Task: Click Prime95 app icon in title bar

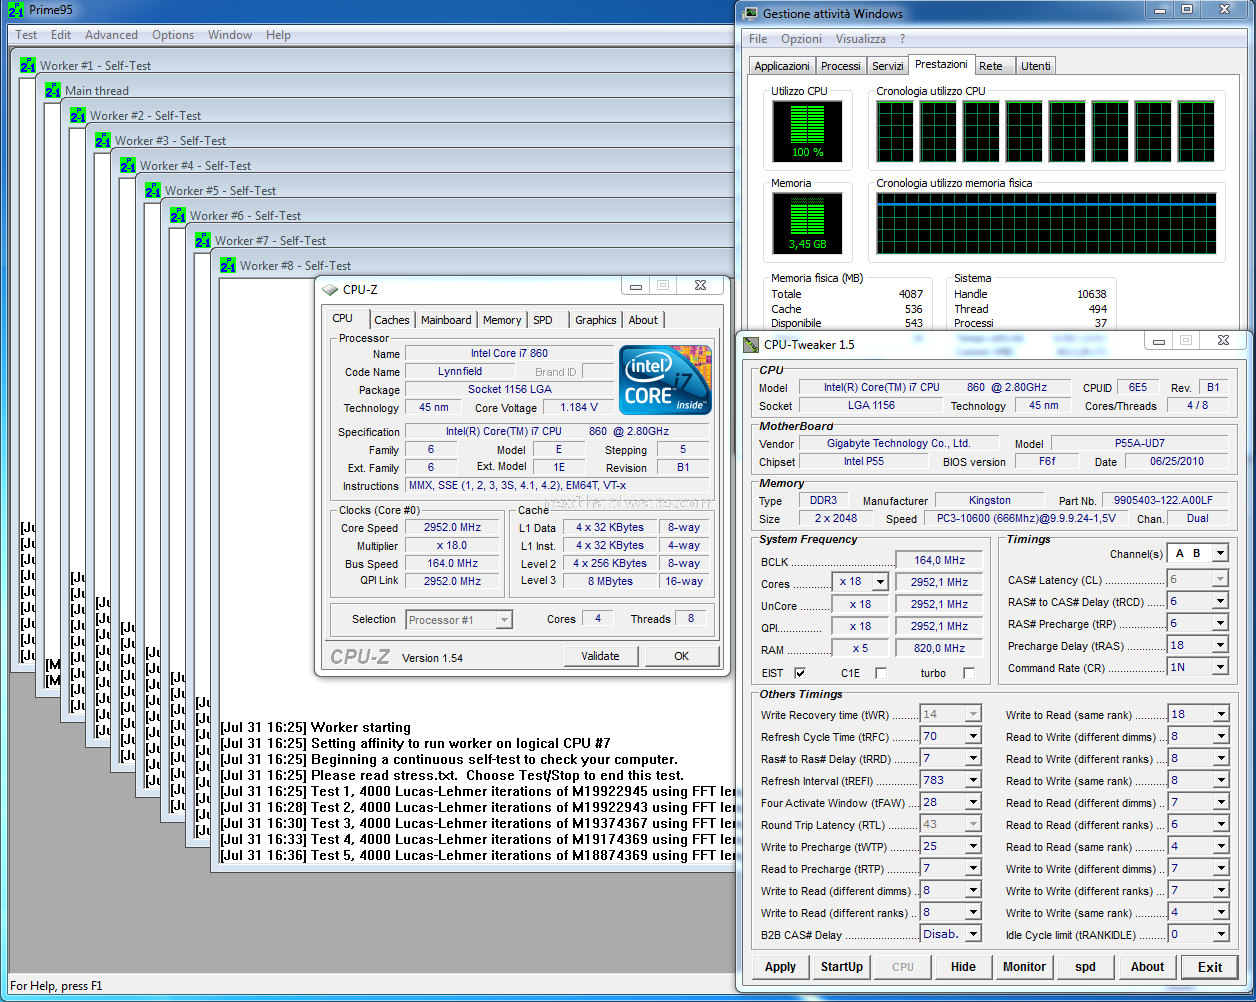Action: pyautogui.click(x=15, y=10)
